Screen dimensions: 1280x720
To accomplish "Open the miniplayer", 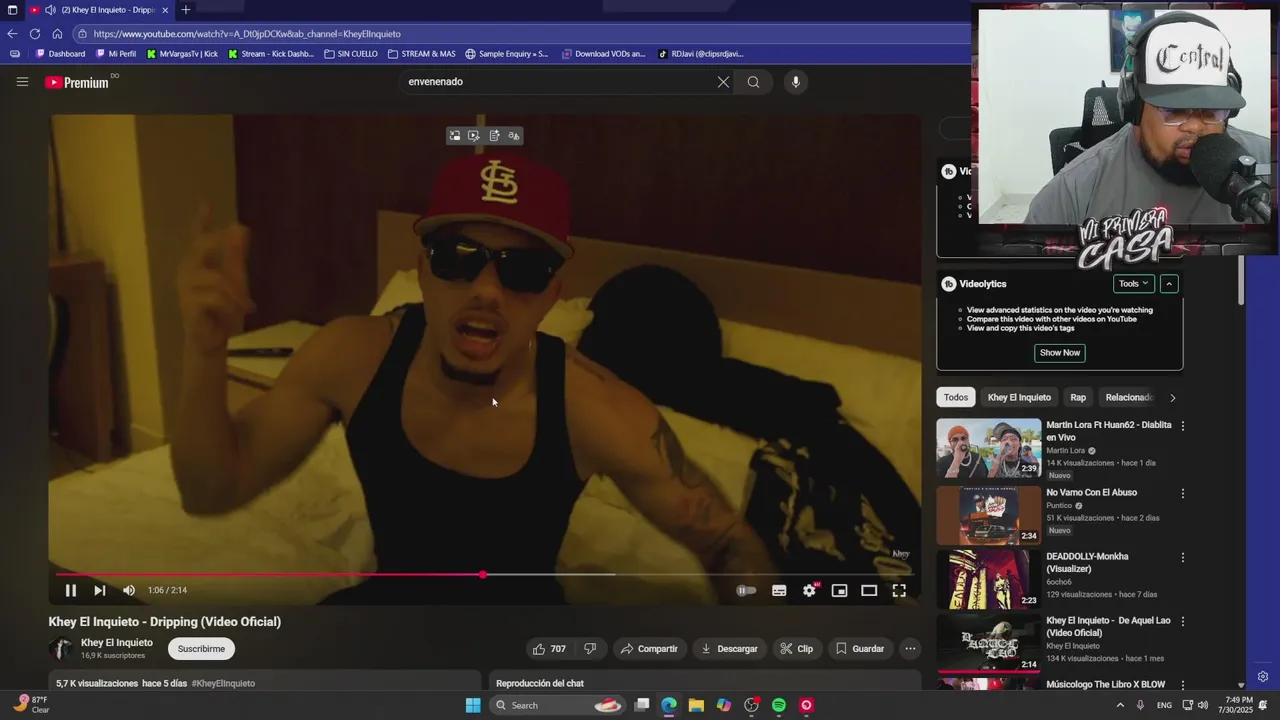I will [839, 590].
